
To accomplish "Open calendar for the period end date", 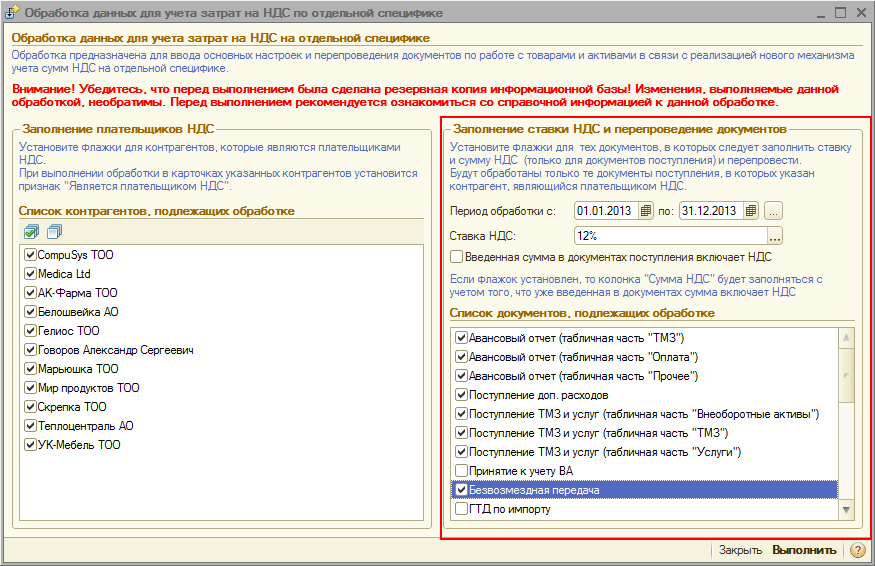I will pos(751,211).
